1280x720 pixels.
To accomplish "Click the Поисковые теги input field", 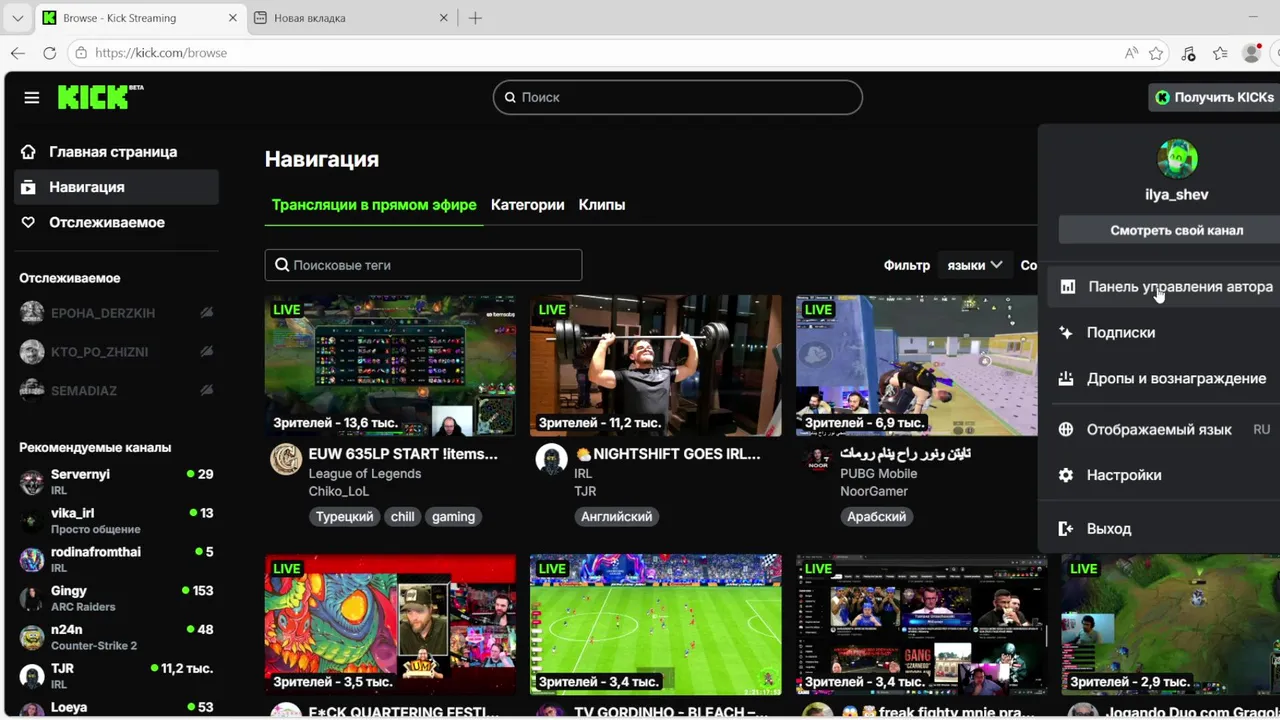I will pos(423,265).
